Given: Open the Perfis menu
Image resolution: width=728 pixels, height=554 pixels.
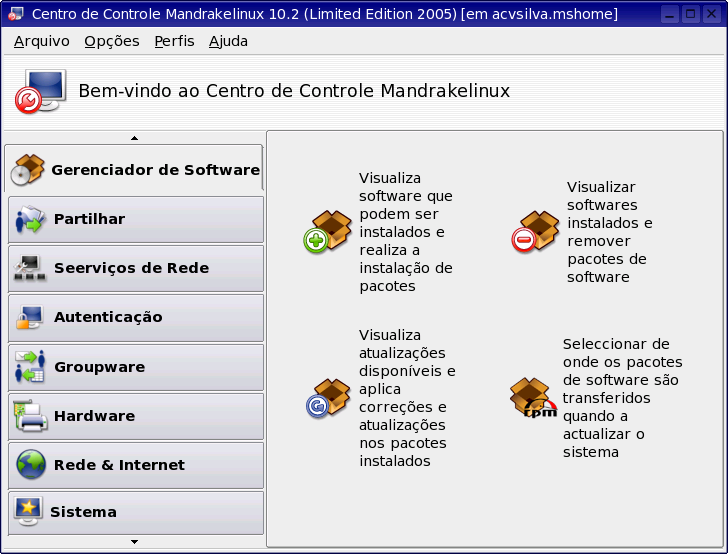Looking at the screenshot, I should (174, 41).
